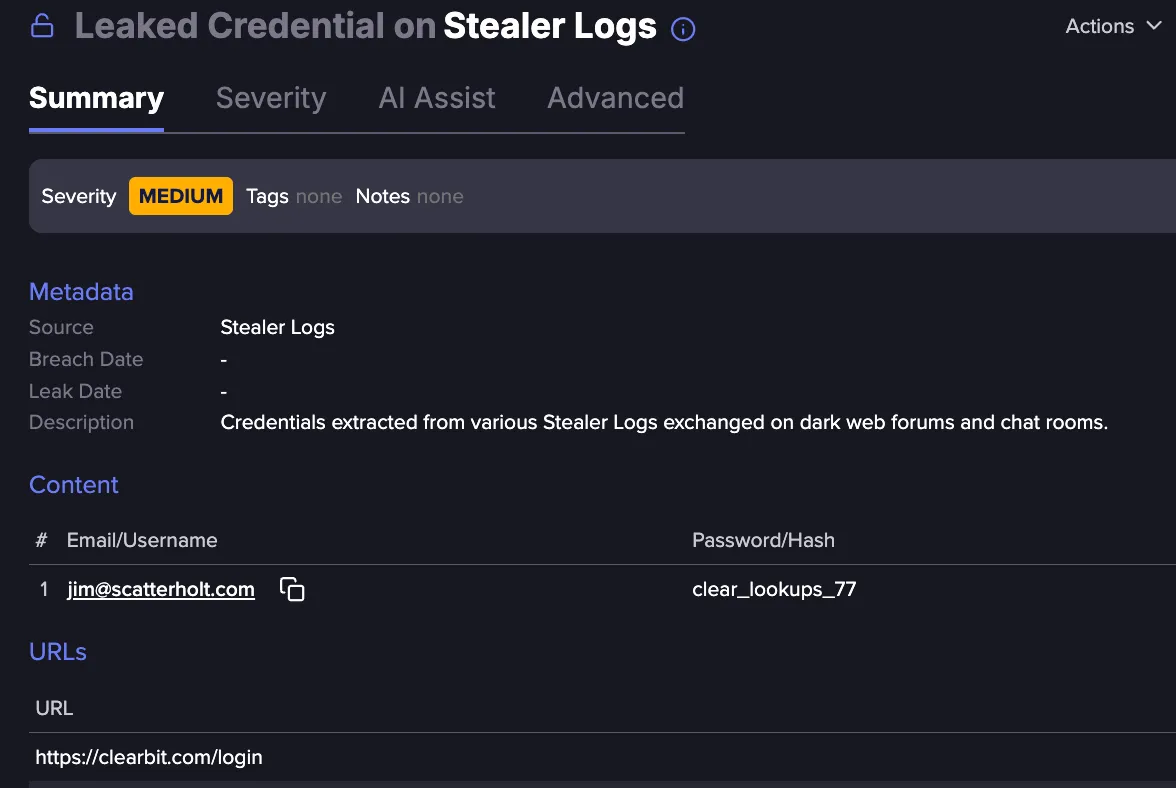The width and height of the screenshot is (1176, 788).
Task: Click the Content section heading
Action: point(74,485)
